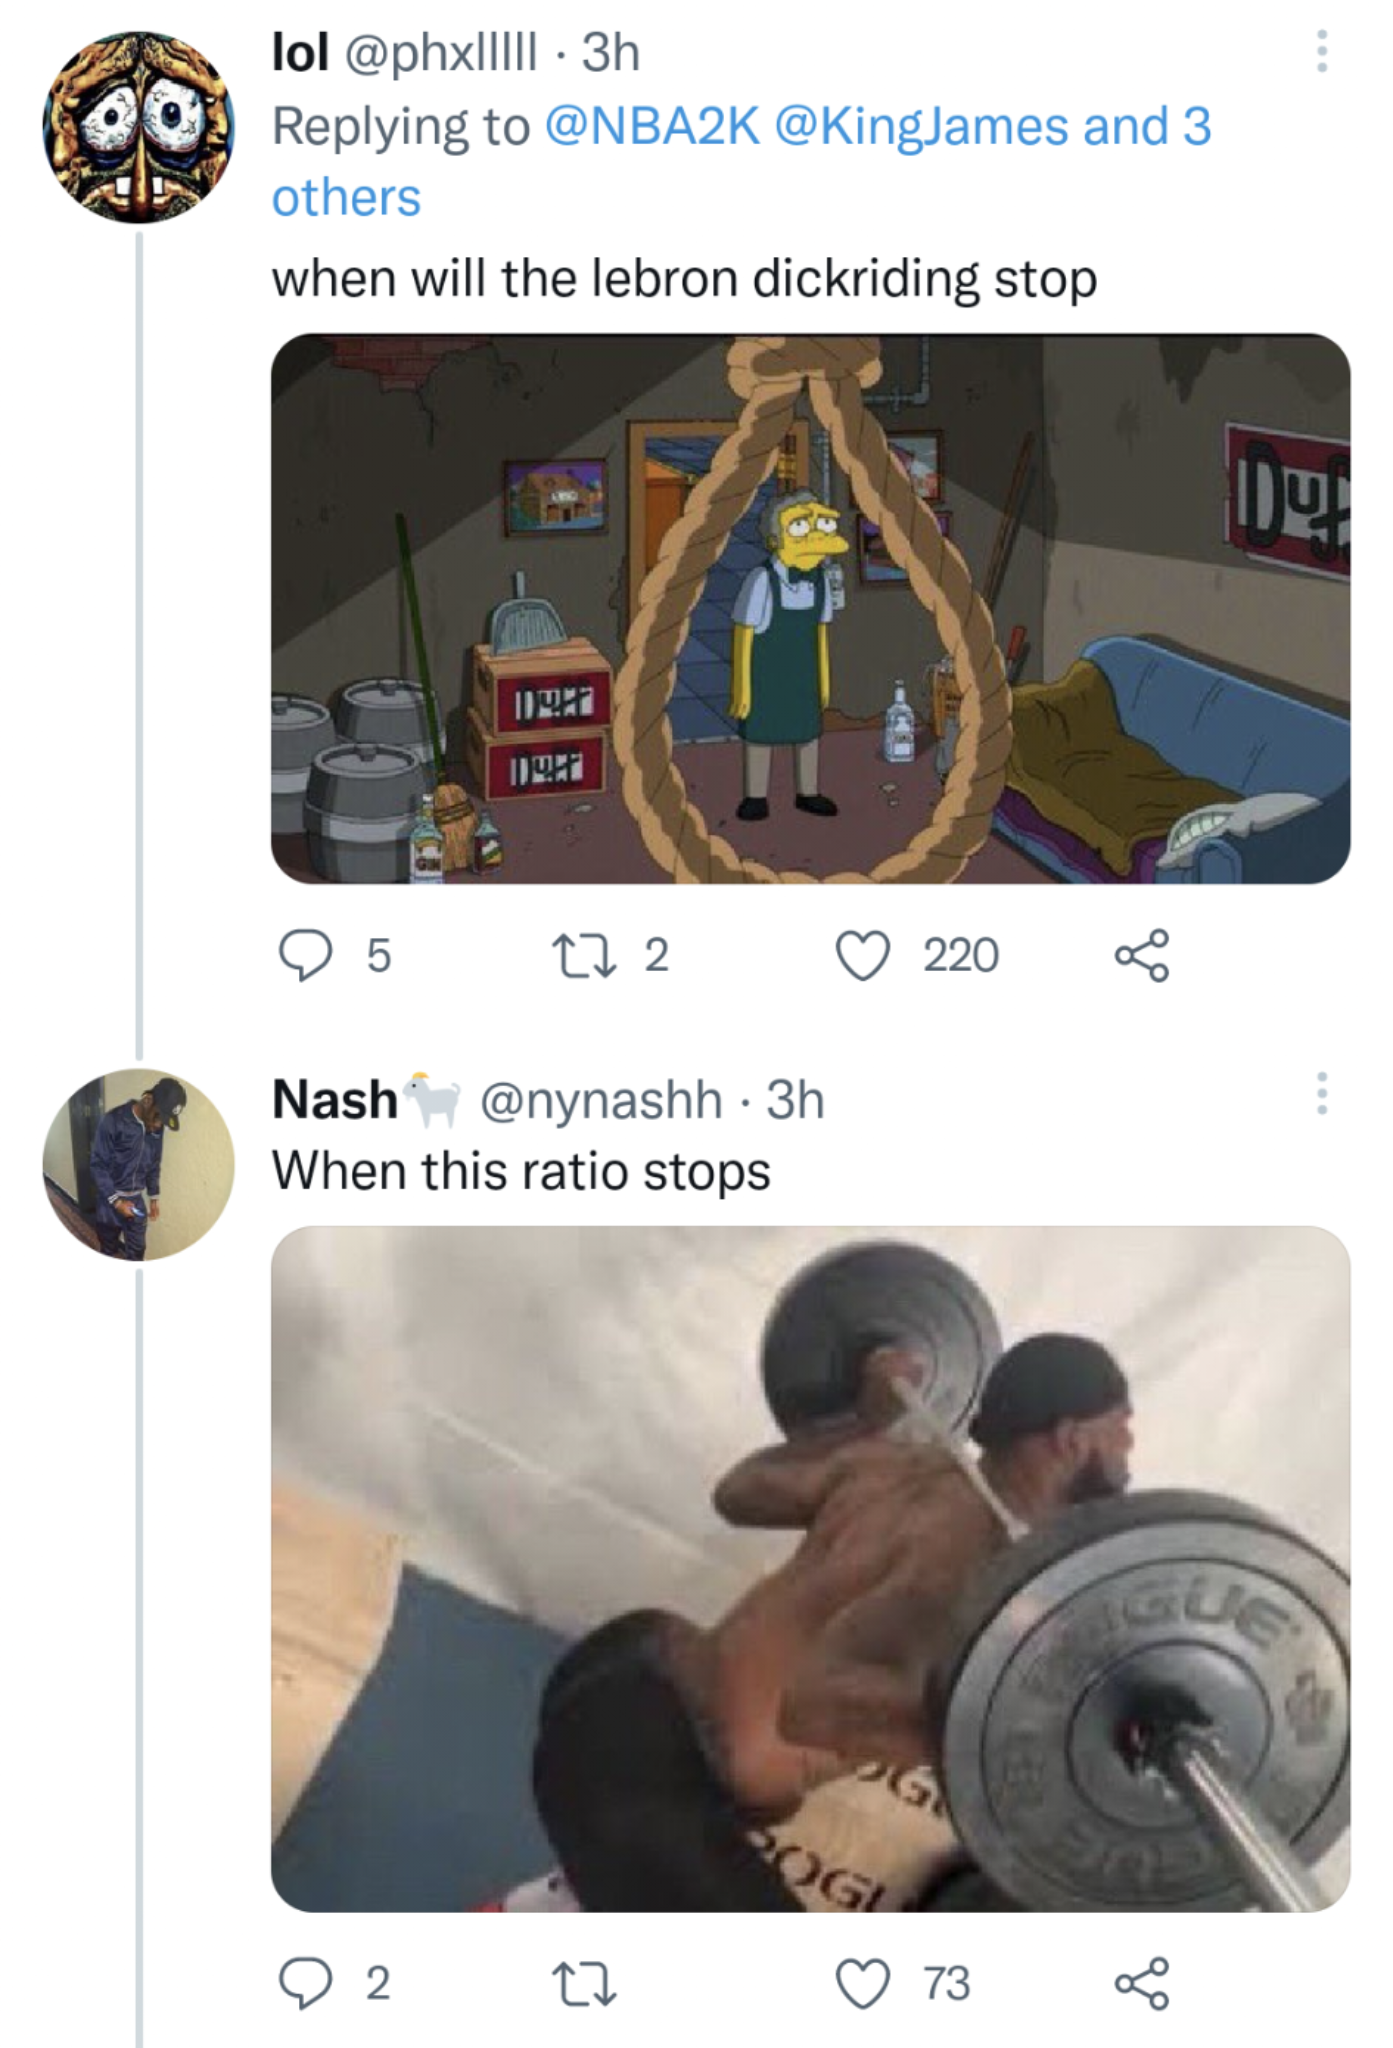Show the 3 others being replied to
1393x2048 pixels.
click(1148, 127)
